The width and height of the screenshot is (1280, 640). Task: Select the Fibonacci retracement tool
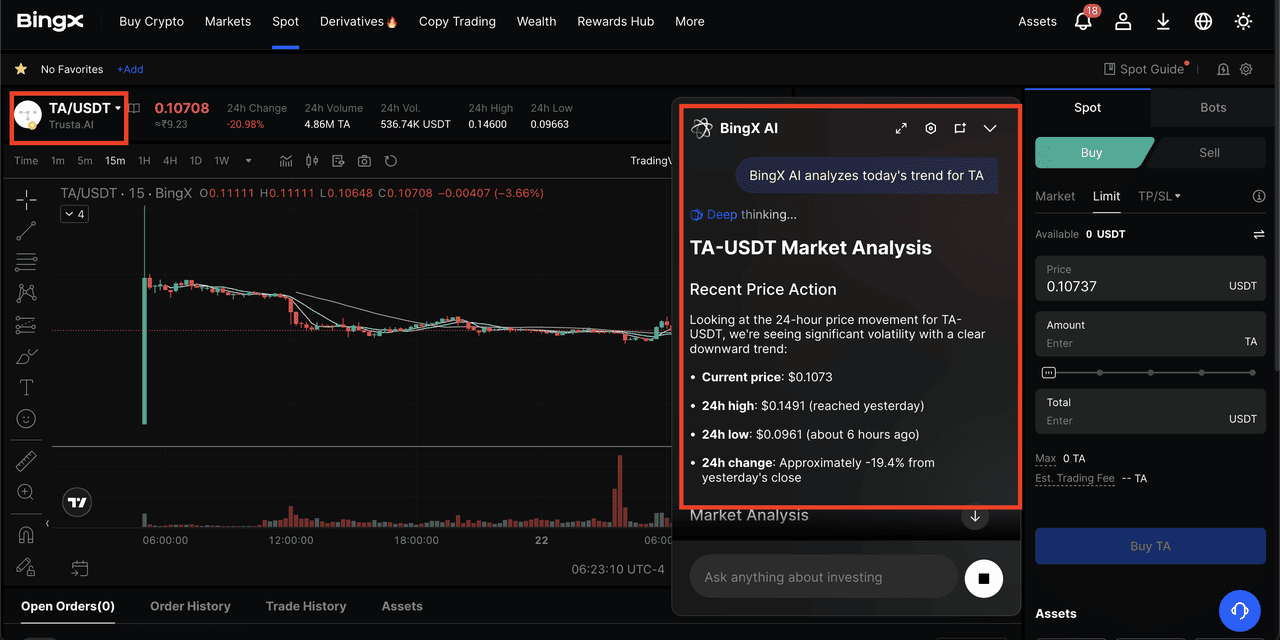click(x=26, y=262)
